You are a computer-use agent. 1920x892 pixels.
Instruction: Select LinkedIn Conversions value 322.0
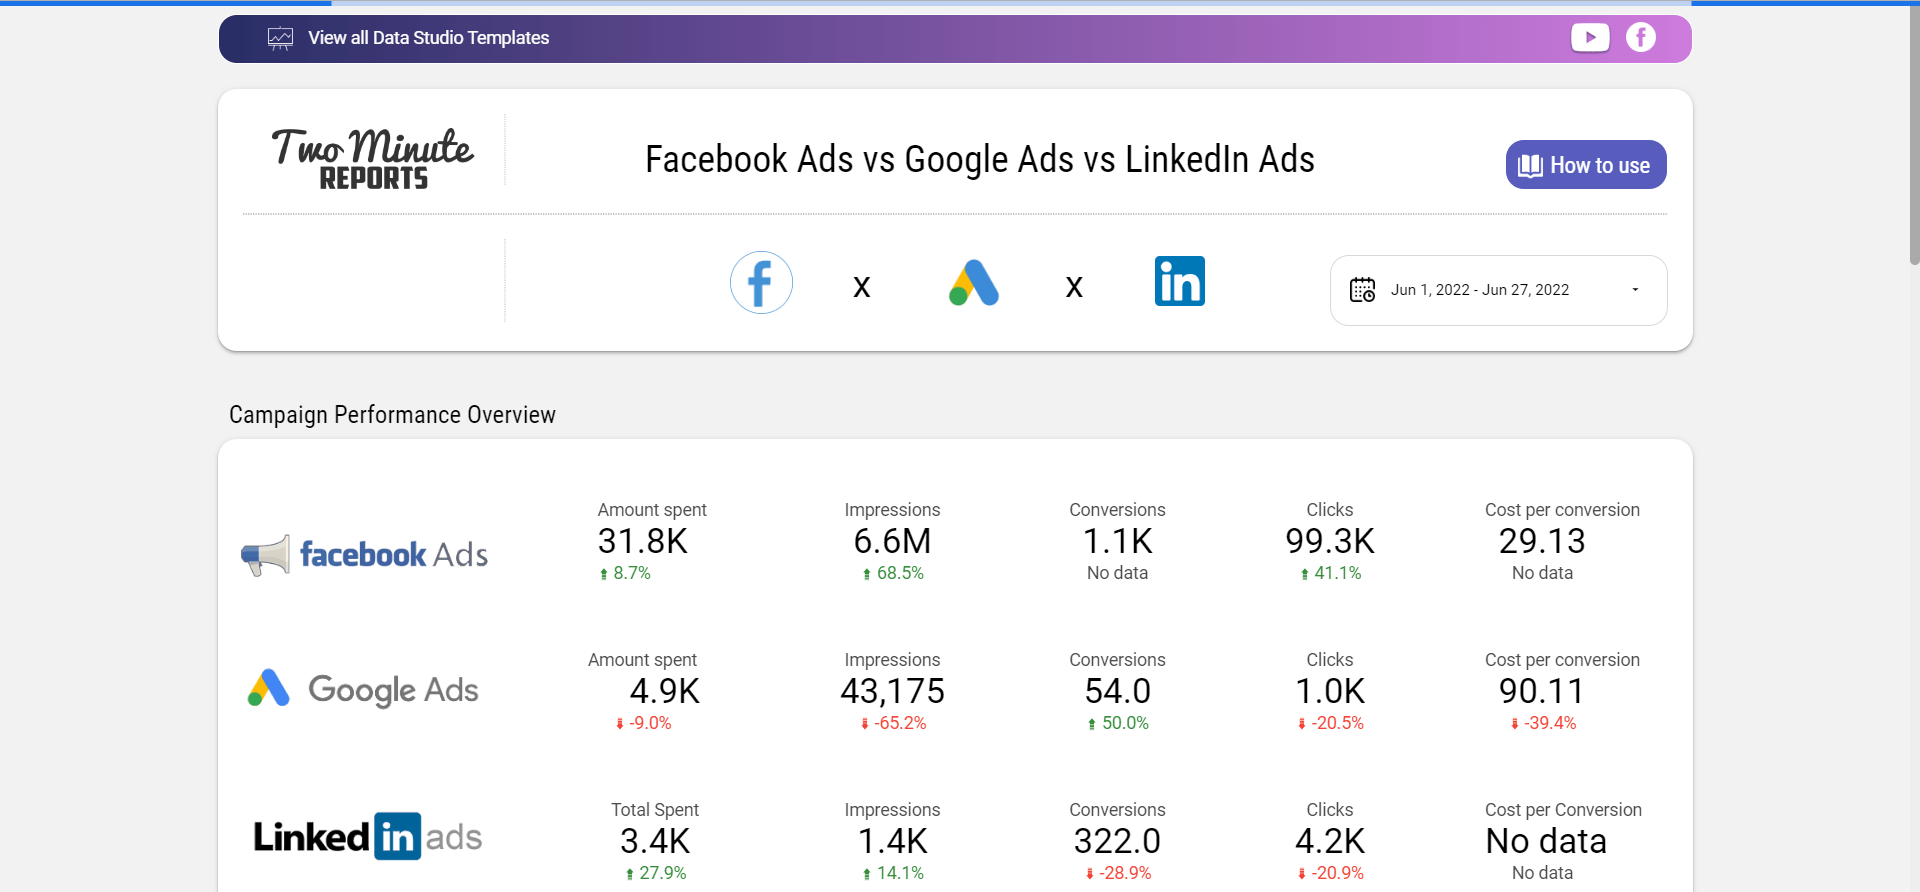pyautogui.click(x=1118, y=841)
